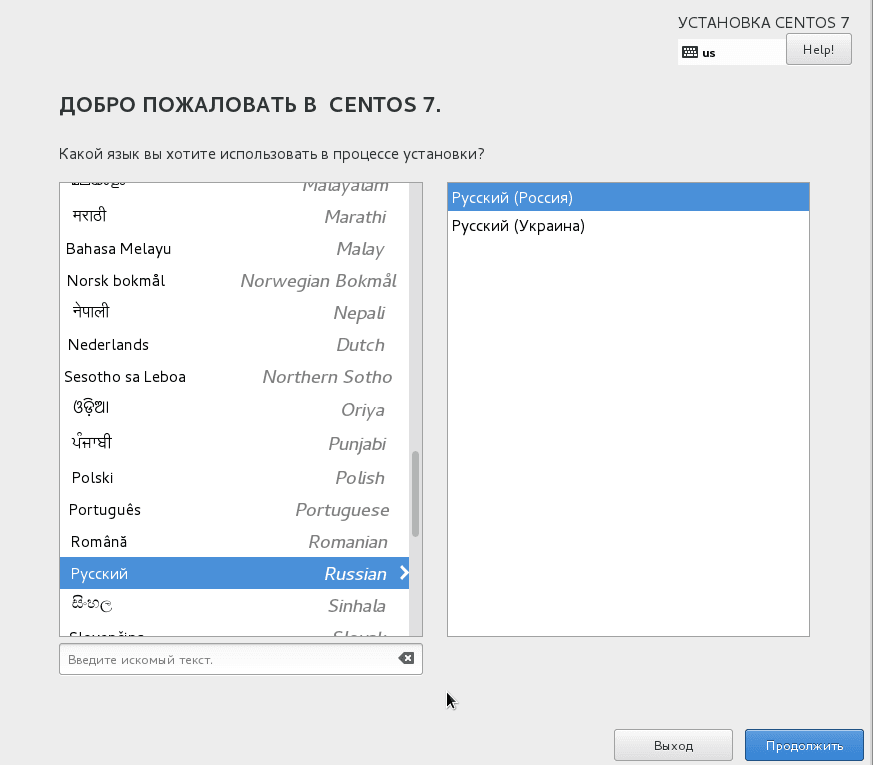Select Română (Romanian) language
The image size is (873, 765).
[x=234, y=542]
